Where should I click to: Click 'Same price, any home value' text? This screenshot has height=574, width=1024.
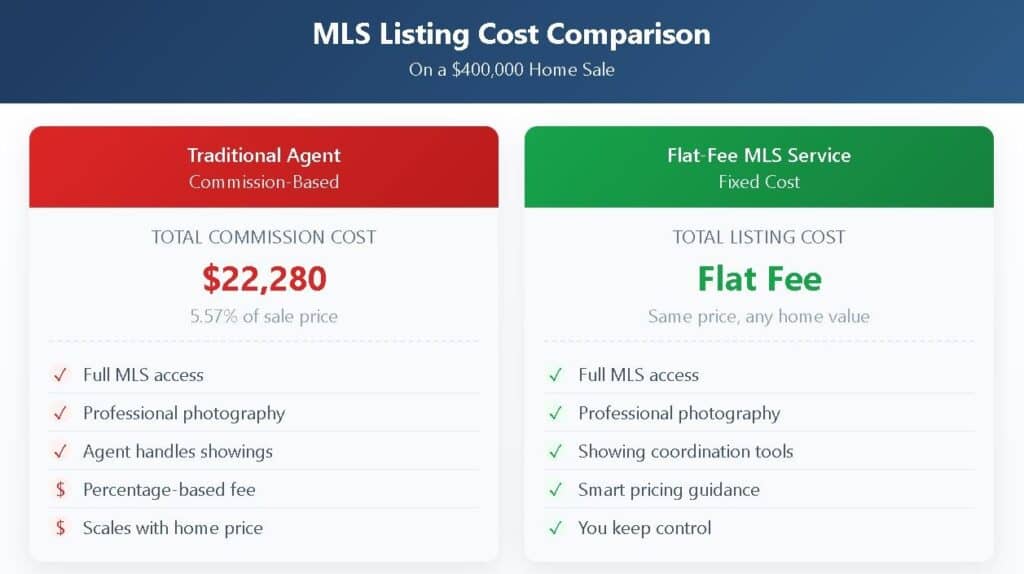[759, 316]
